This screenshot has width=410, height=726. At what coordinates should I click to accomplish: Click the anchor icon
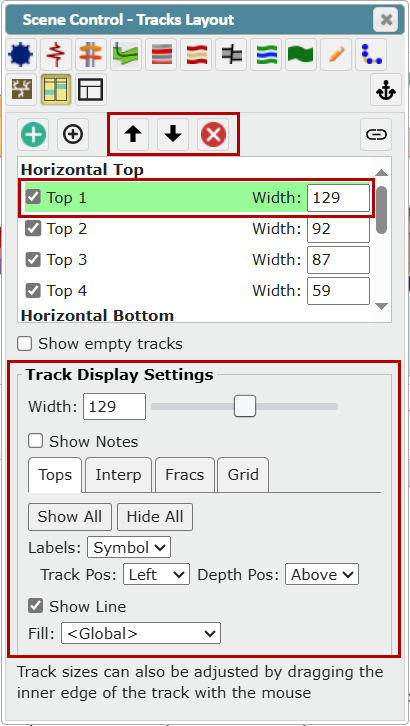pyautogui.click(x=386, y=90)
